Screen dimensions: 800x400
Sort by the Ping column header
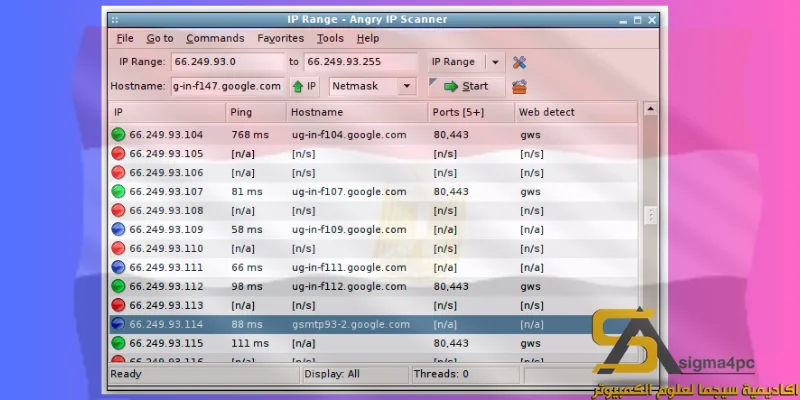(256, 112)
